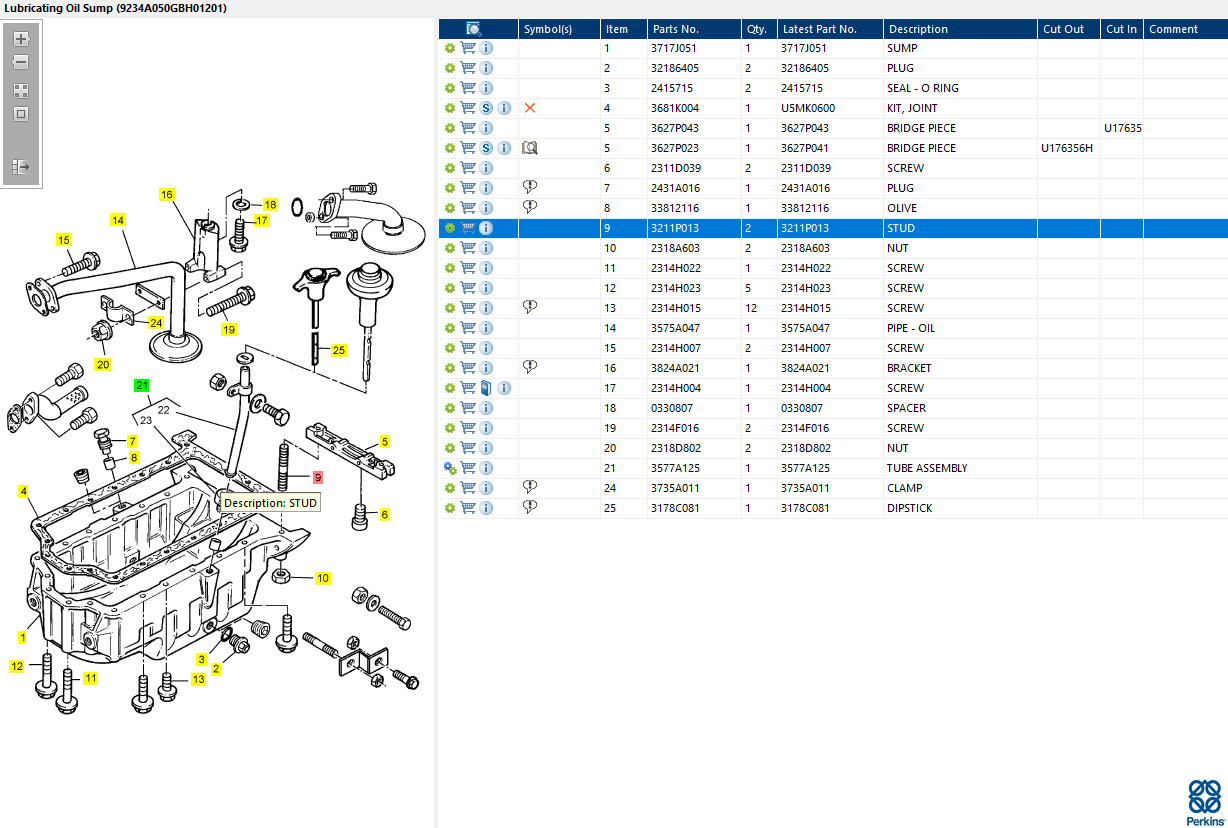1228x828 pixels.
Task: Open info for SPACER 0330807
Action: 486,408
